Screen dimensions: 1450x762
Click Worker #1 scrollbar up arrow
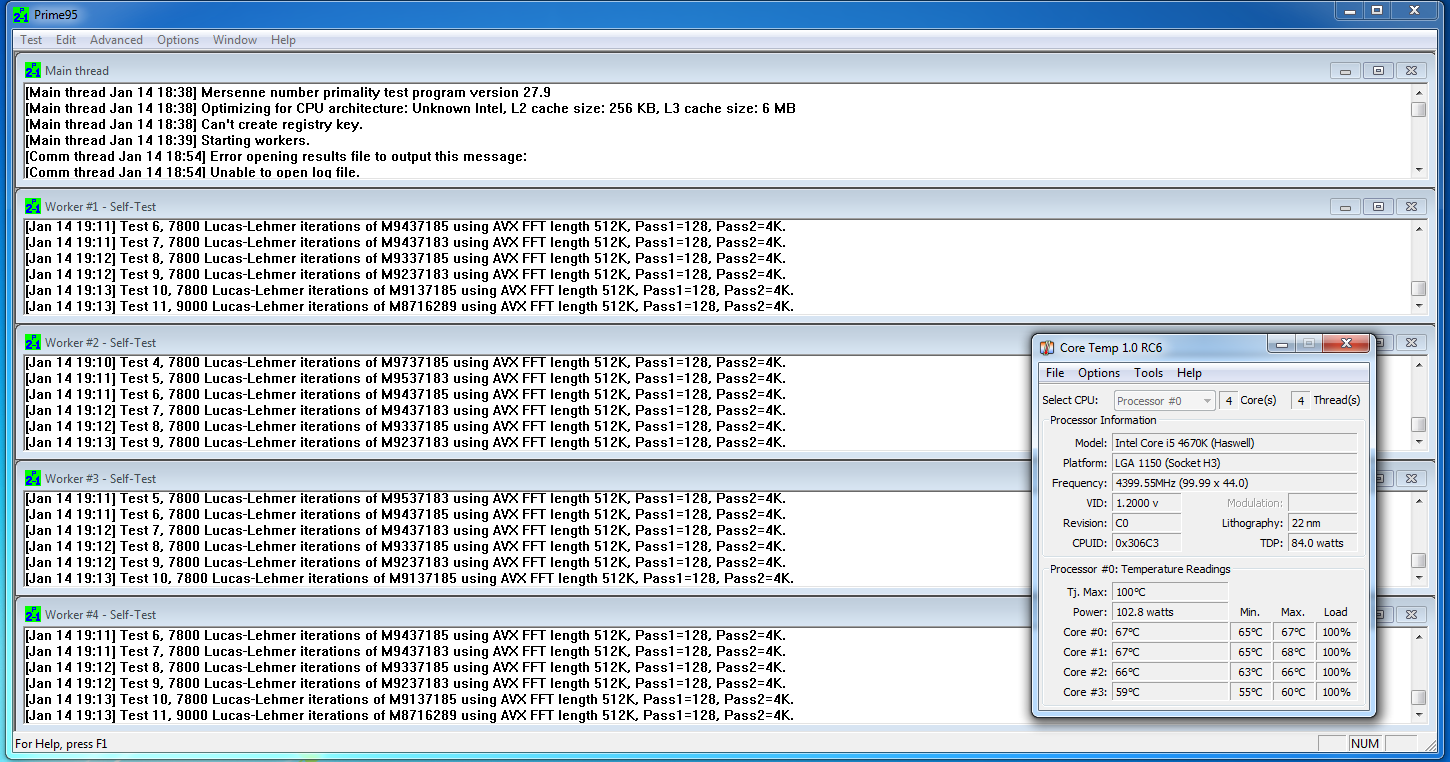(x=1418, y=227)
